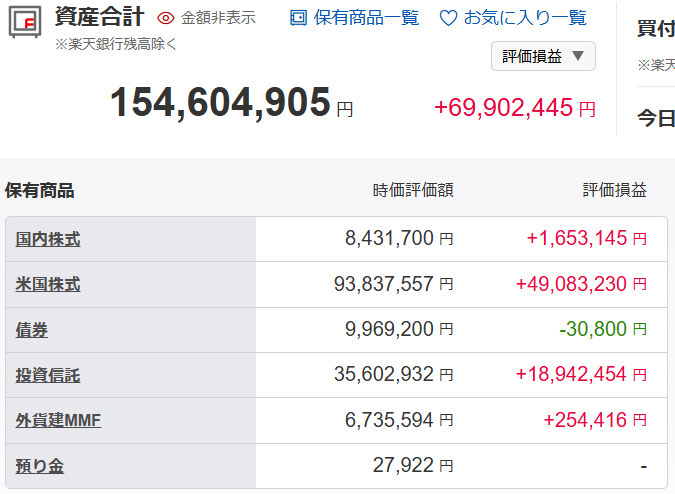Open the お気に入り一覧 link
This screenshot has height=494, width=675.
click(525, 18)
